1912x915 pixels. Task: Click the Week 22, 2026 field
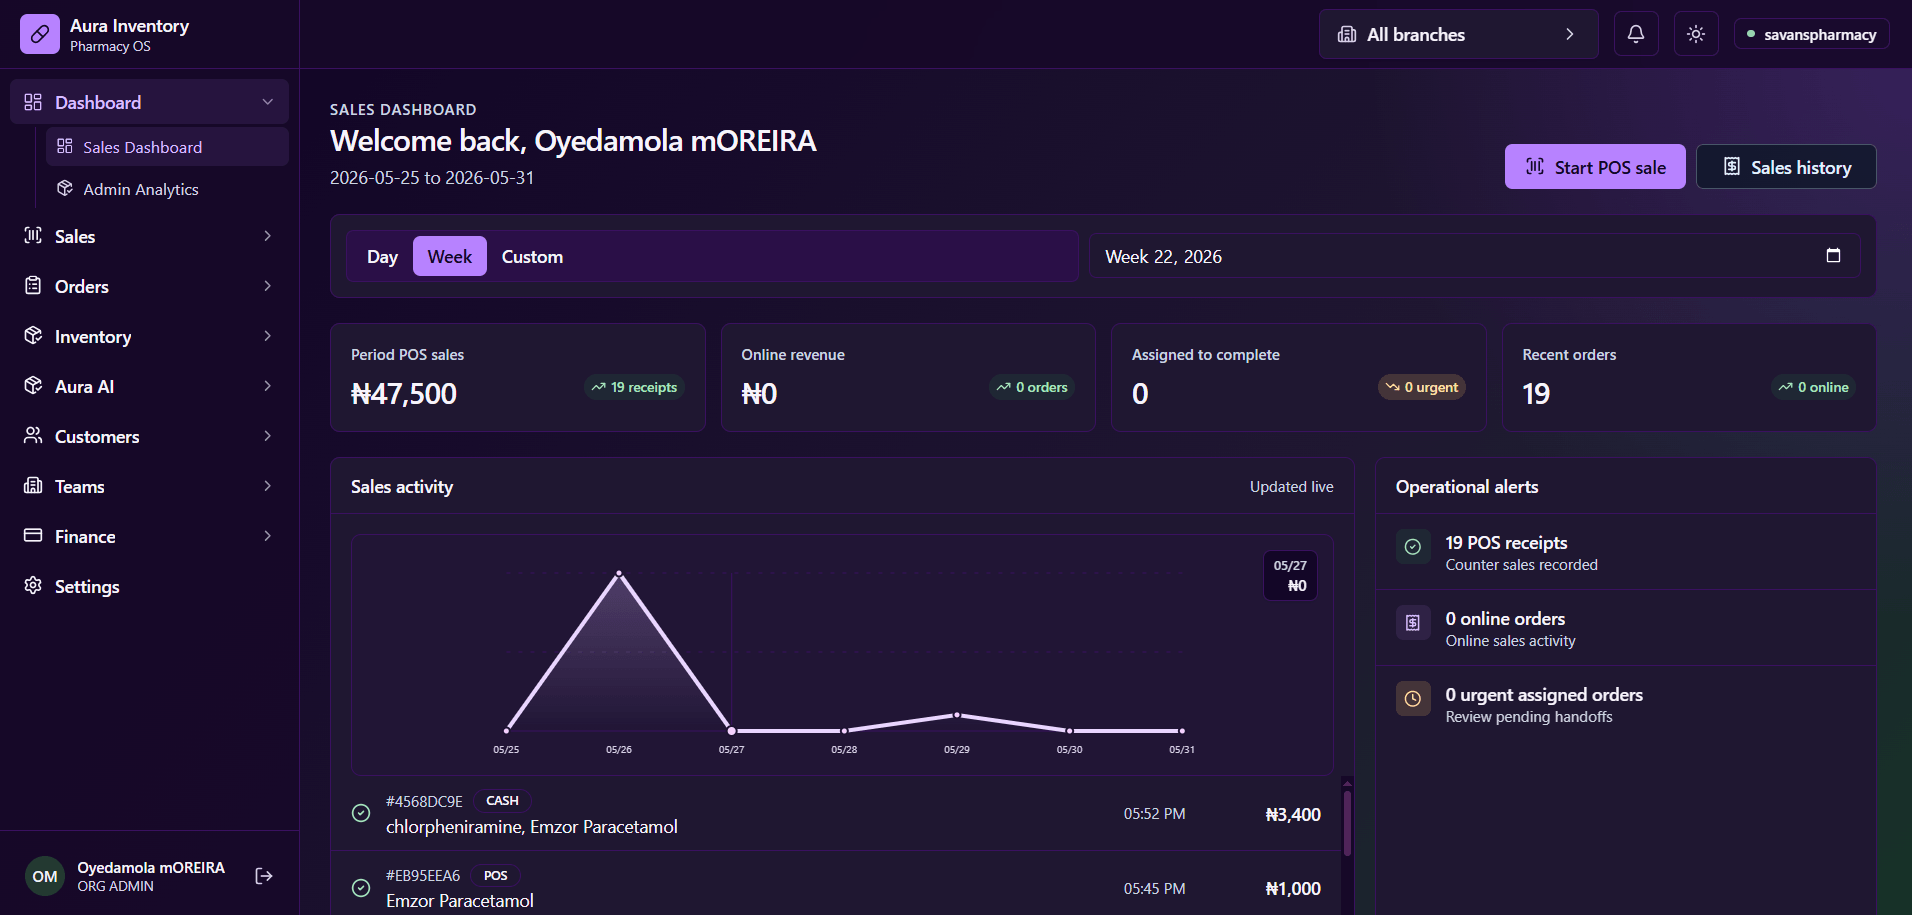[x=1474, y=256]
